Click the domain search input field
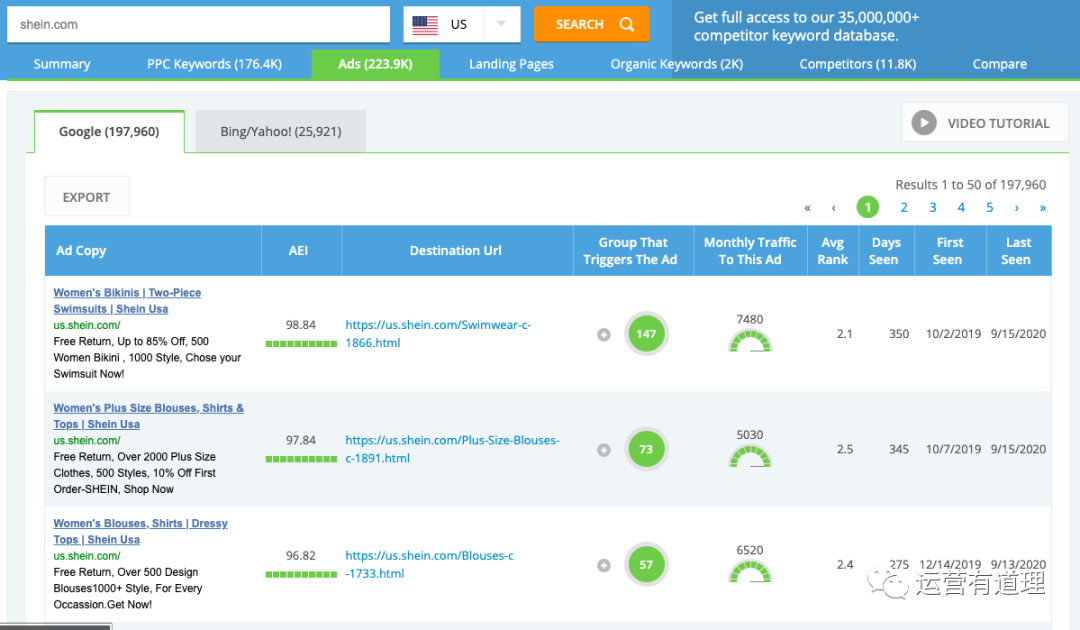Screen dimensions: 1080x630 [198, 25]
